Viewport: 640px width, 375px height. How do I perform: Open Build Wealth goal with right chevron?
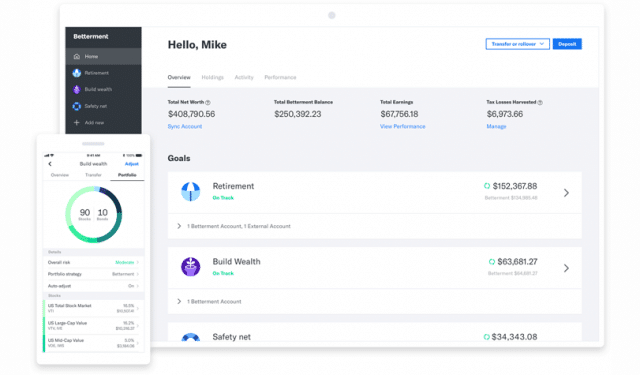[566, 268]
